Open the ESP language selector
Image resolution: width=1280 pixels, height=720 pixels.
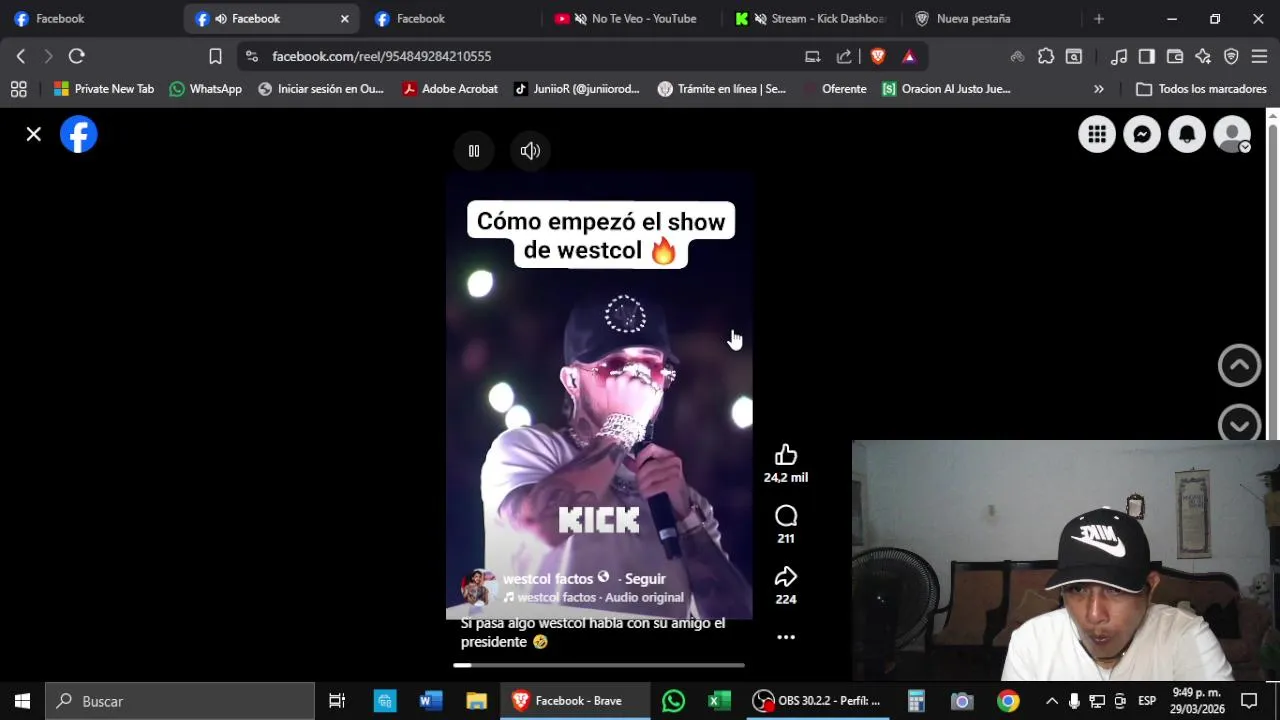(x=1147, y=701)
